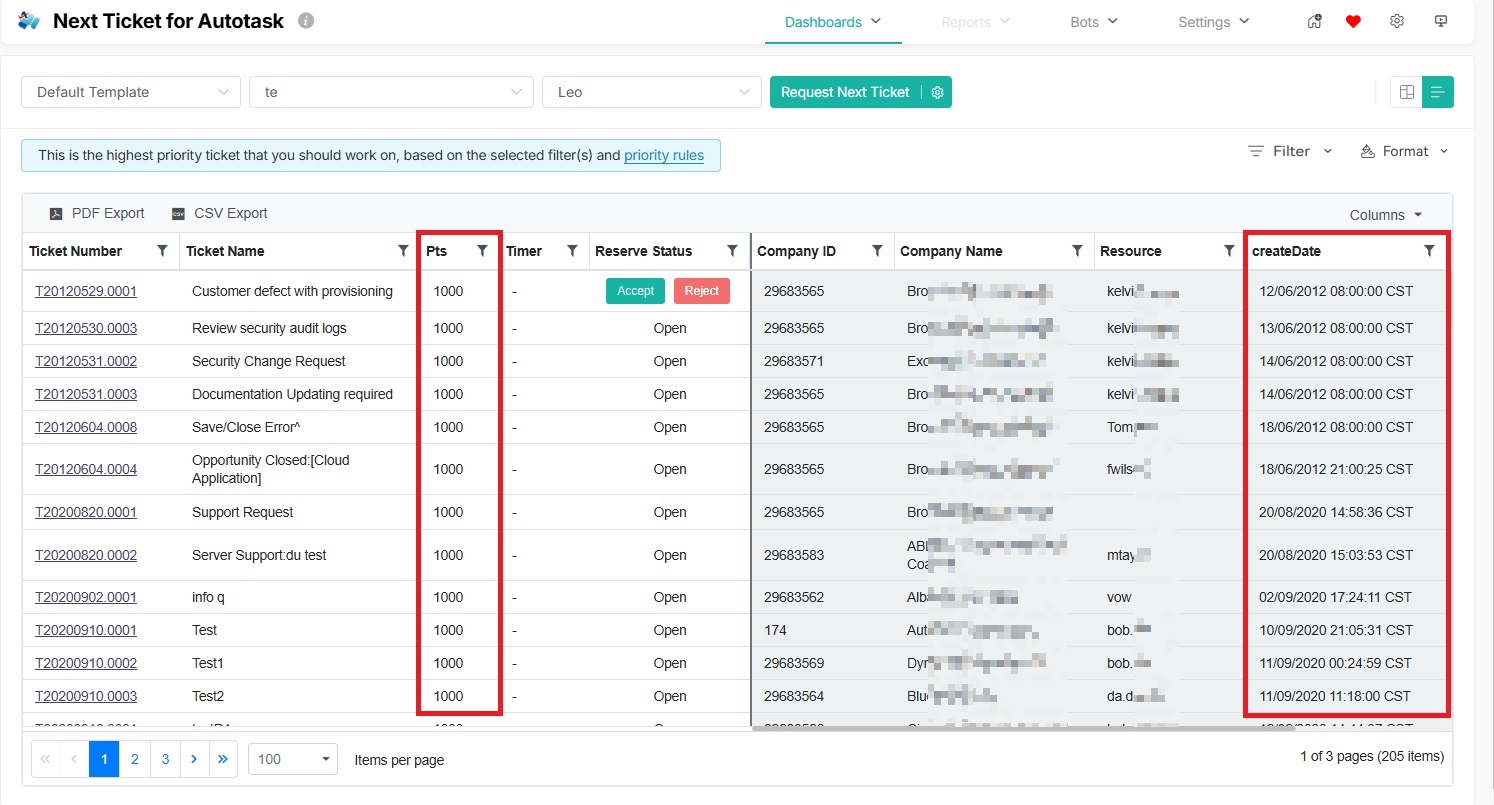Open the Columns chooser dropdown
Screen dimensions: 1494x805
[1385, 215]
